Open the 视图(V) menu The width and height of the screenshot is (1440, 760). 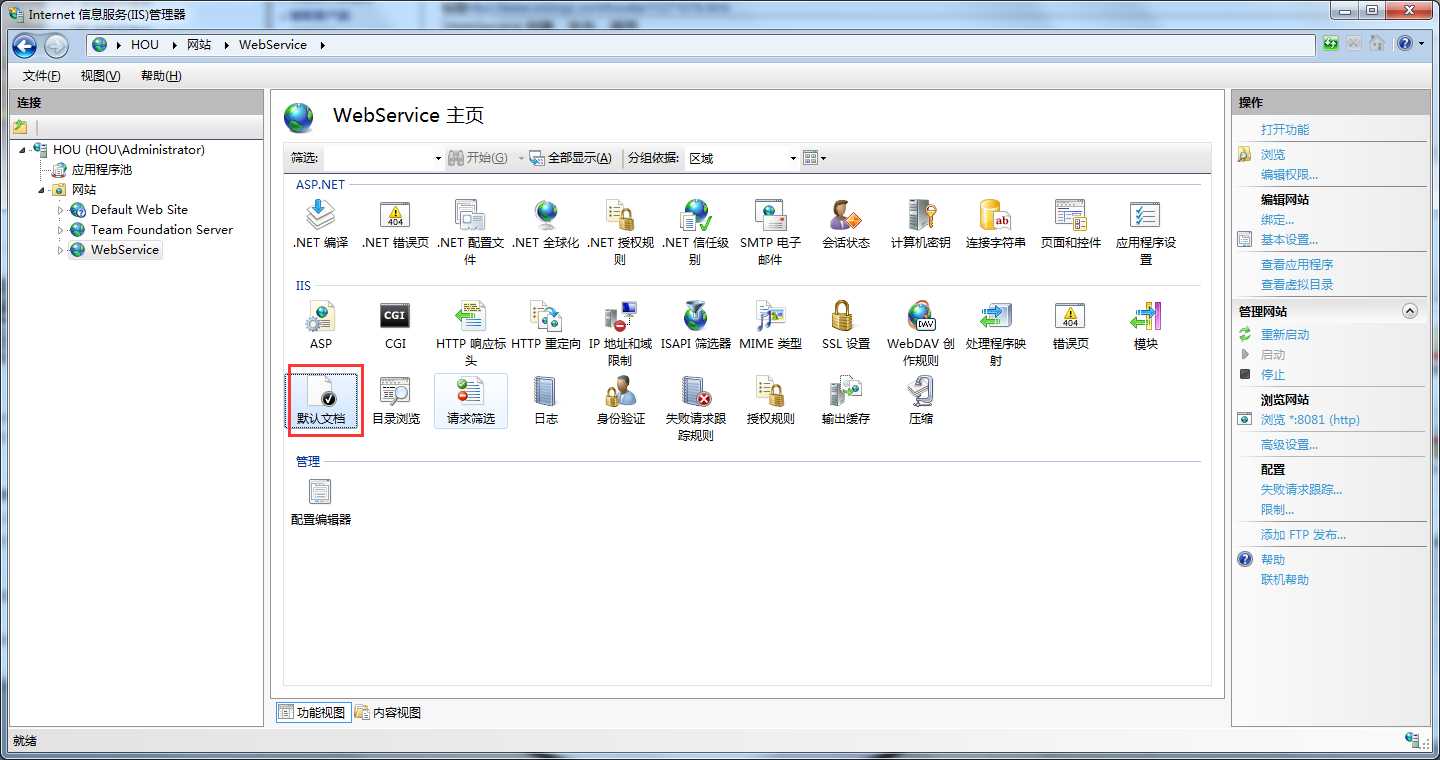[100, 76]
